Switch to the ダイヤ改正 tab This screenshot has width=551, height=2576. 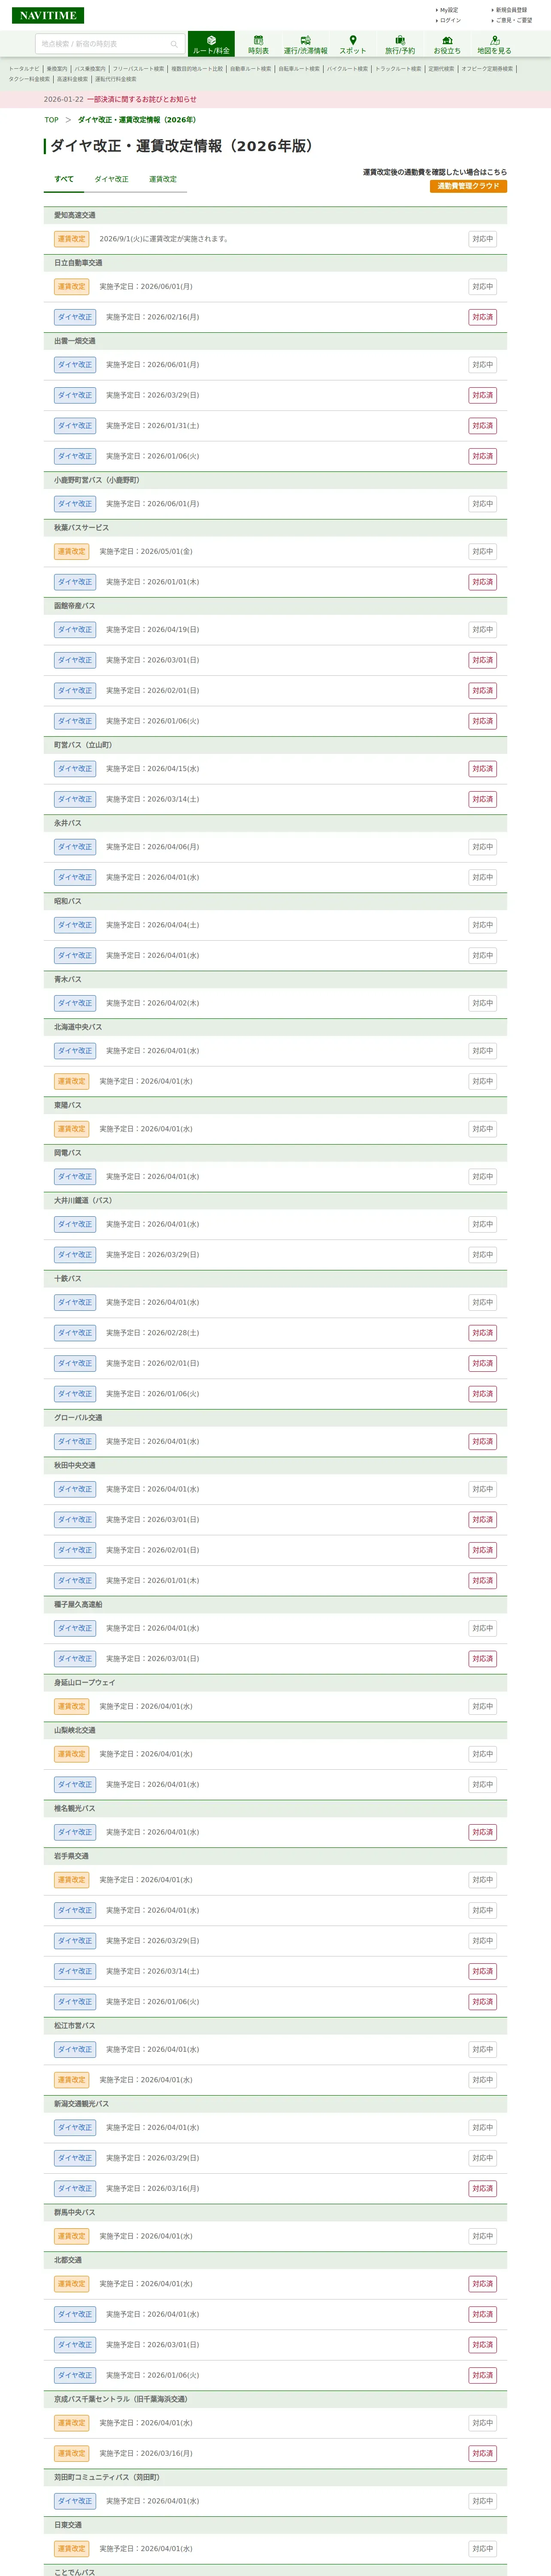(x=111, y=179)
